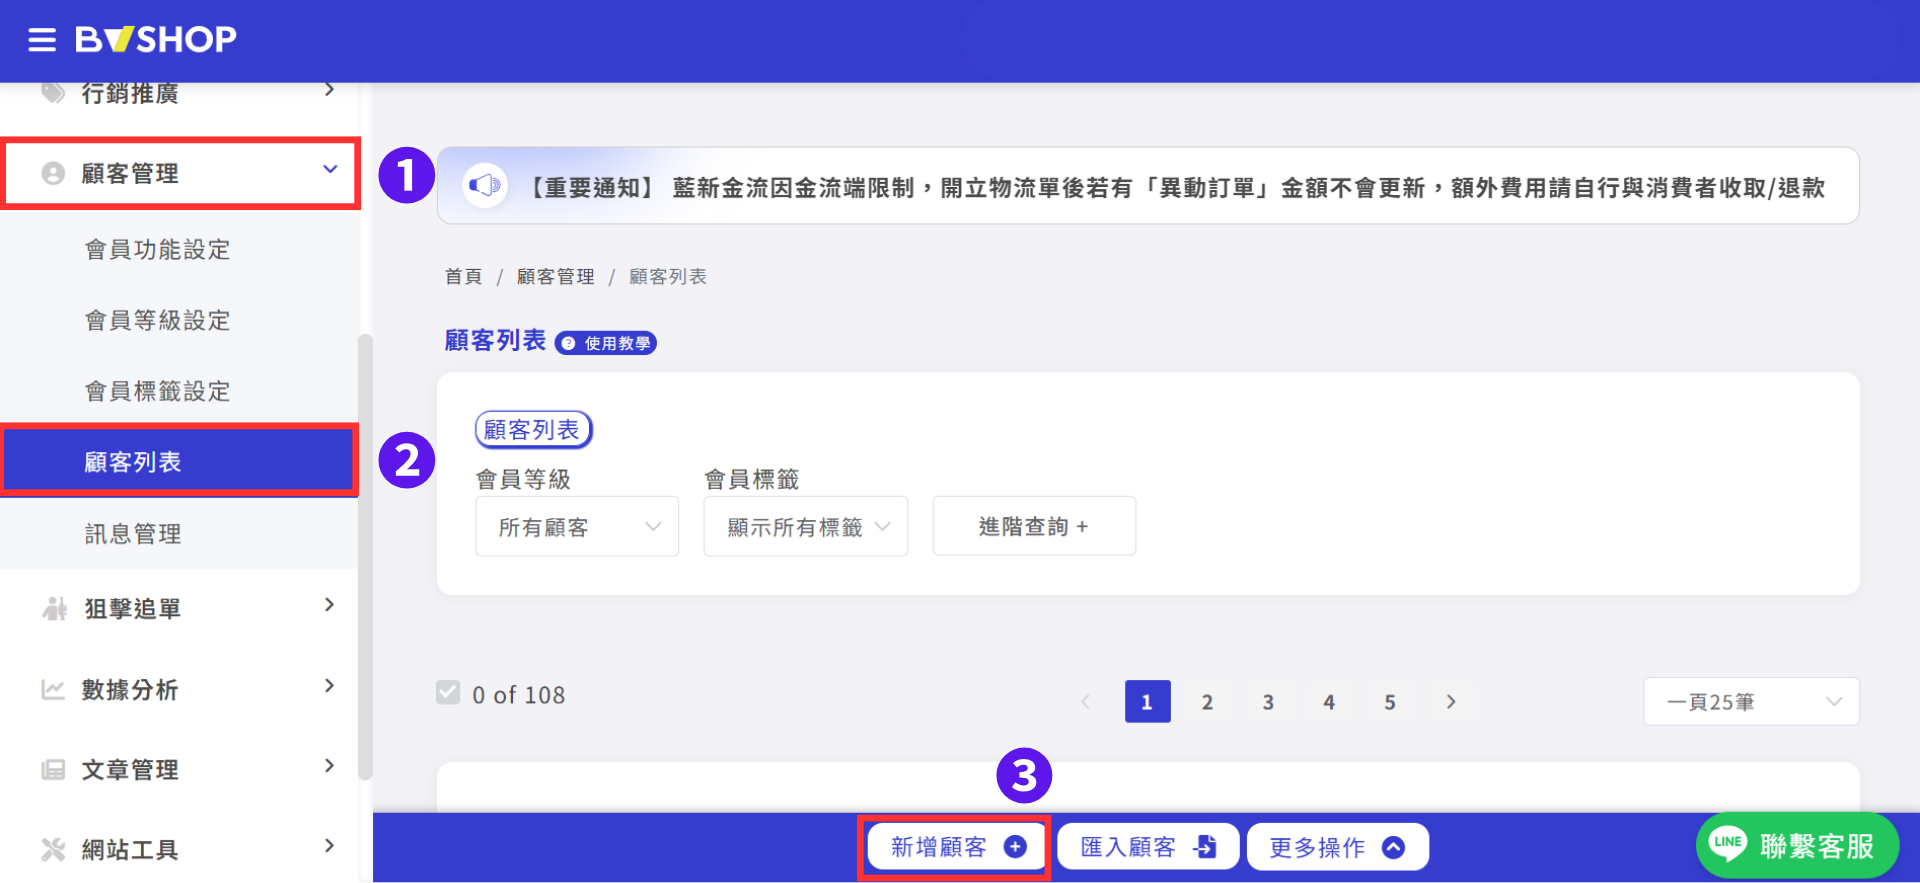
Task: Click the LINE icon in 聯繫客服
Action: point(1728,843)
